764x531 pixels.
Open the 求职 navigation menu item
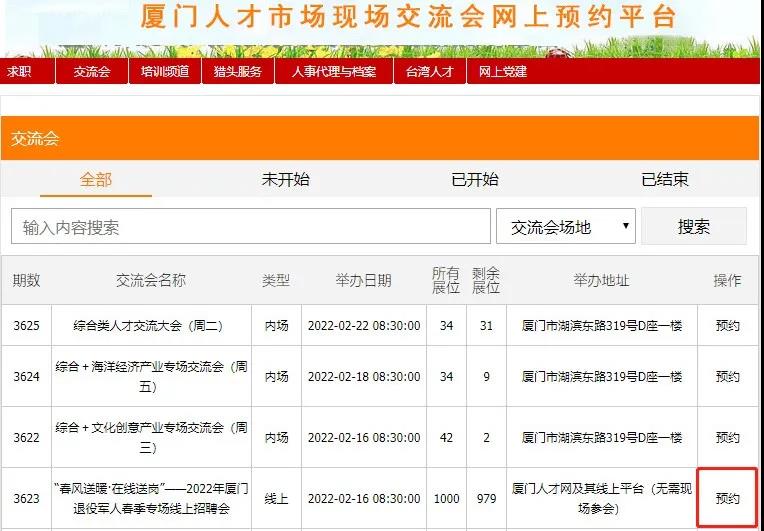coord(19,72)
